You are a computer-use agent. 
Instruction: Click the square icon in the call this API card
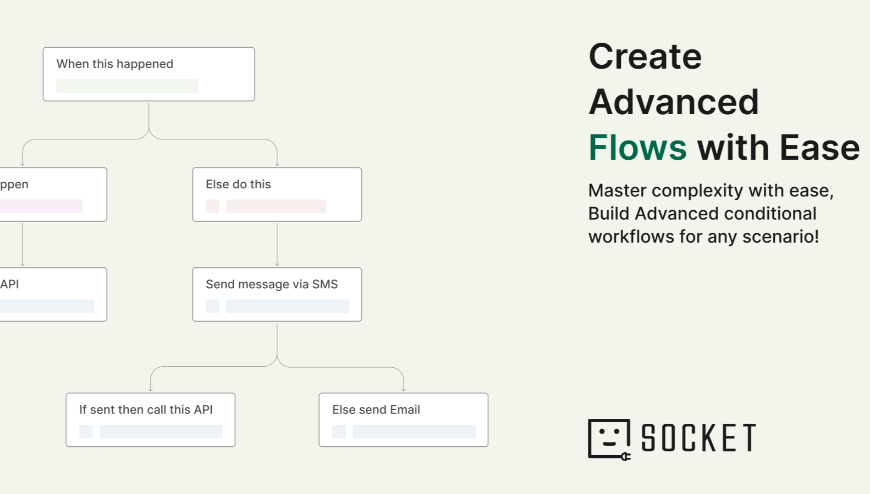(86, 431)
